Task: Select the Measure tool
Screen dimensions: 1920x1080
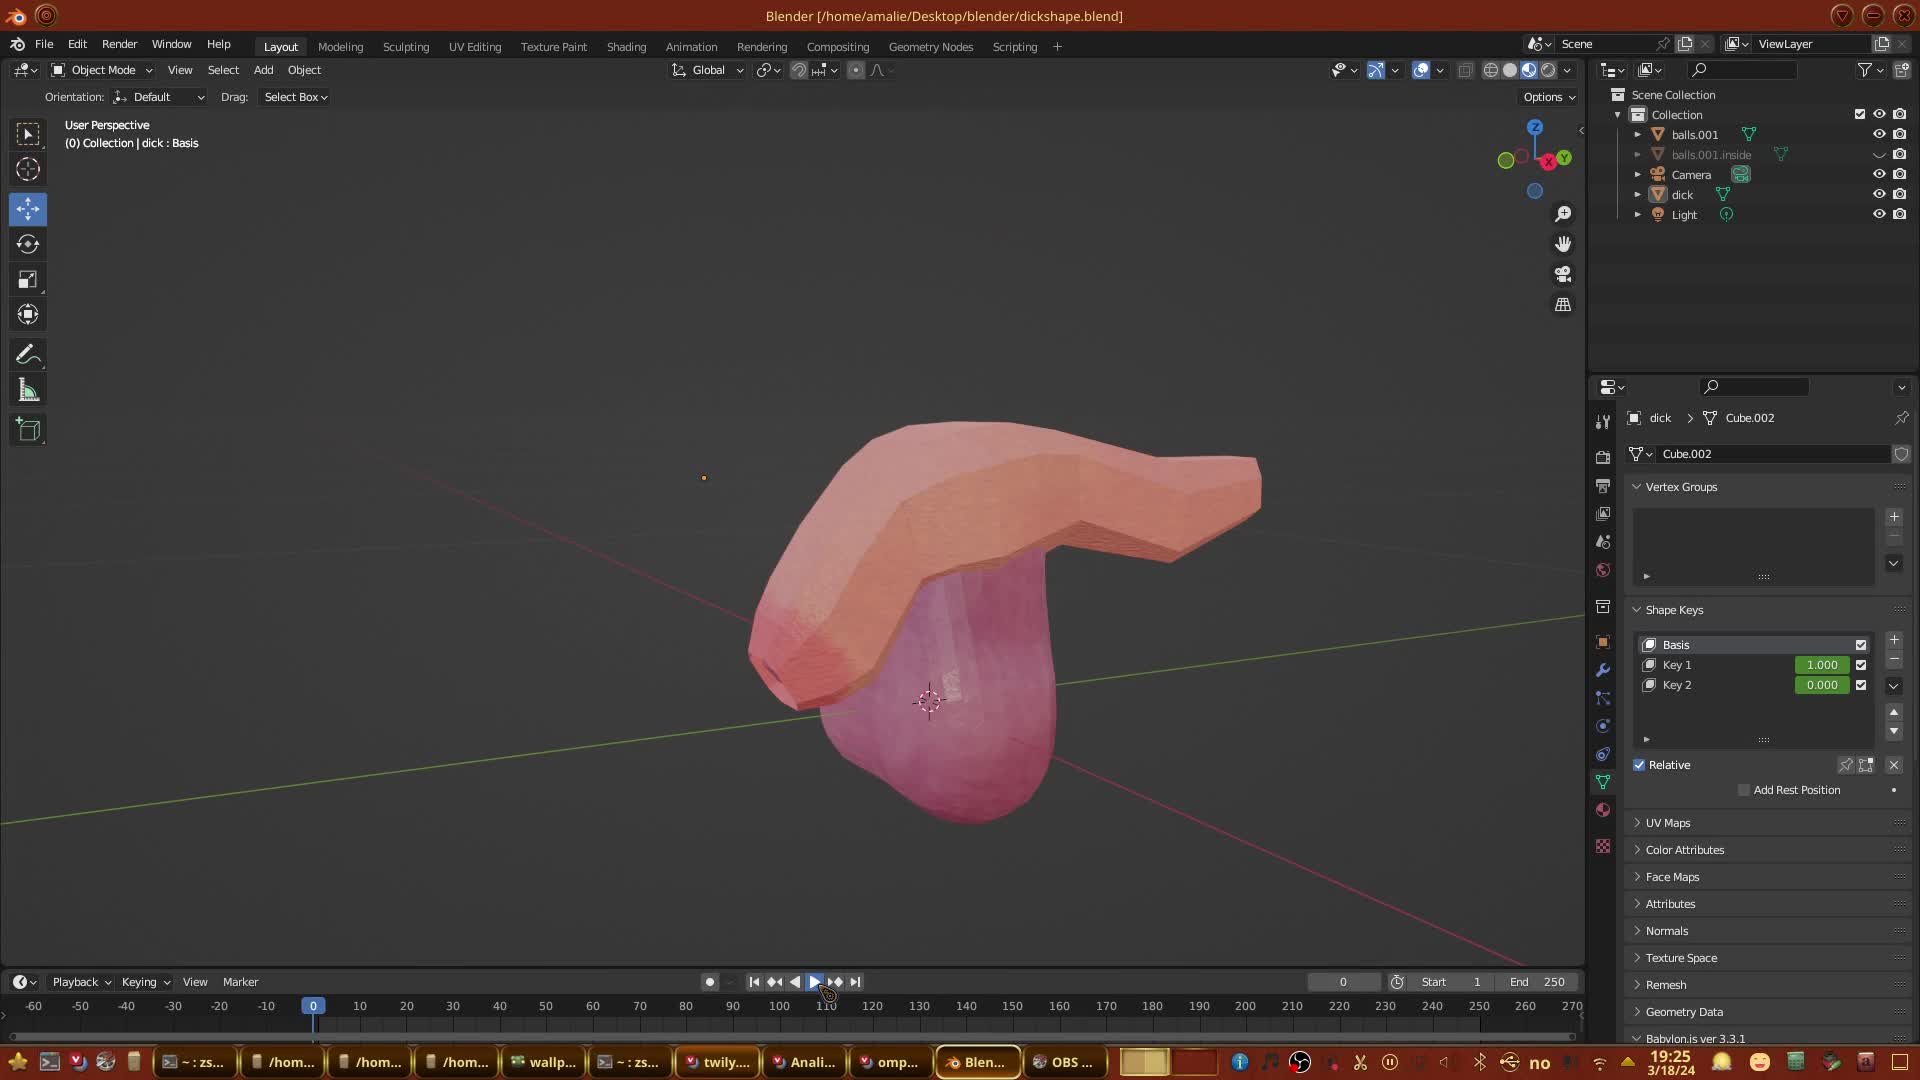Action: 28,391
